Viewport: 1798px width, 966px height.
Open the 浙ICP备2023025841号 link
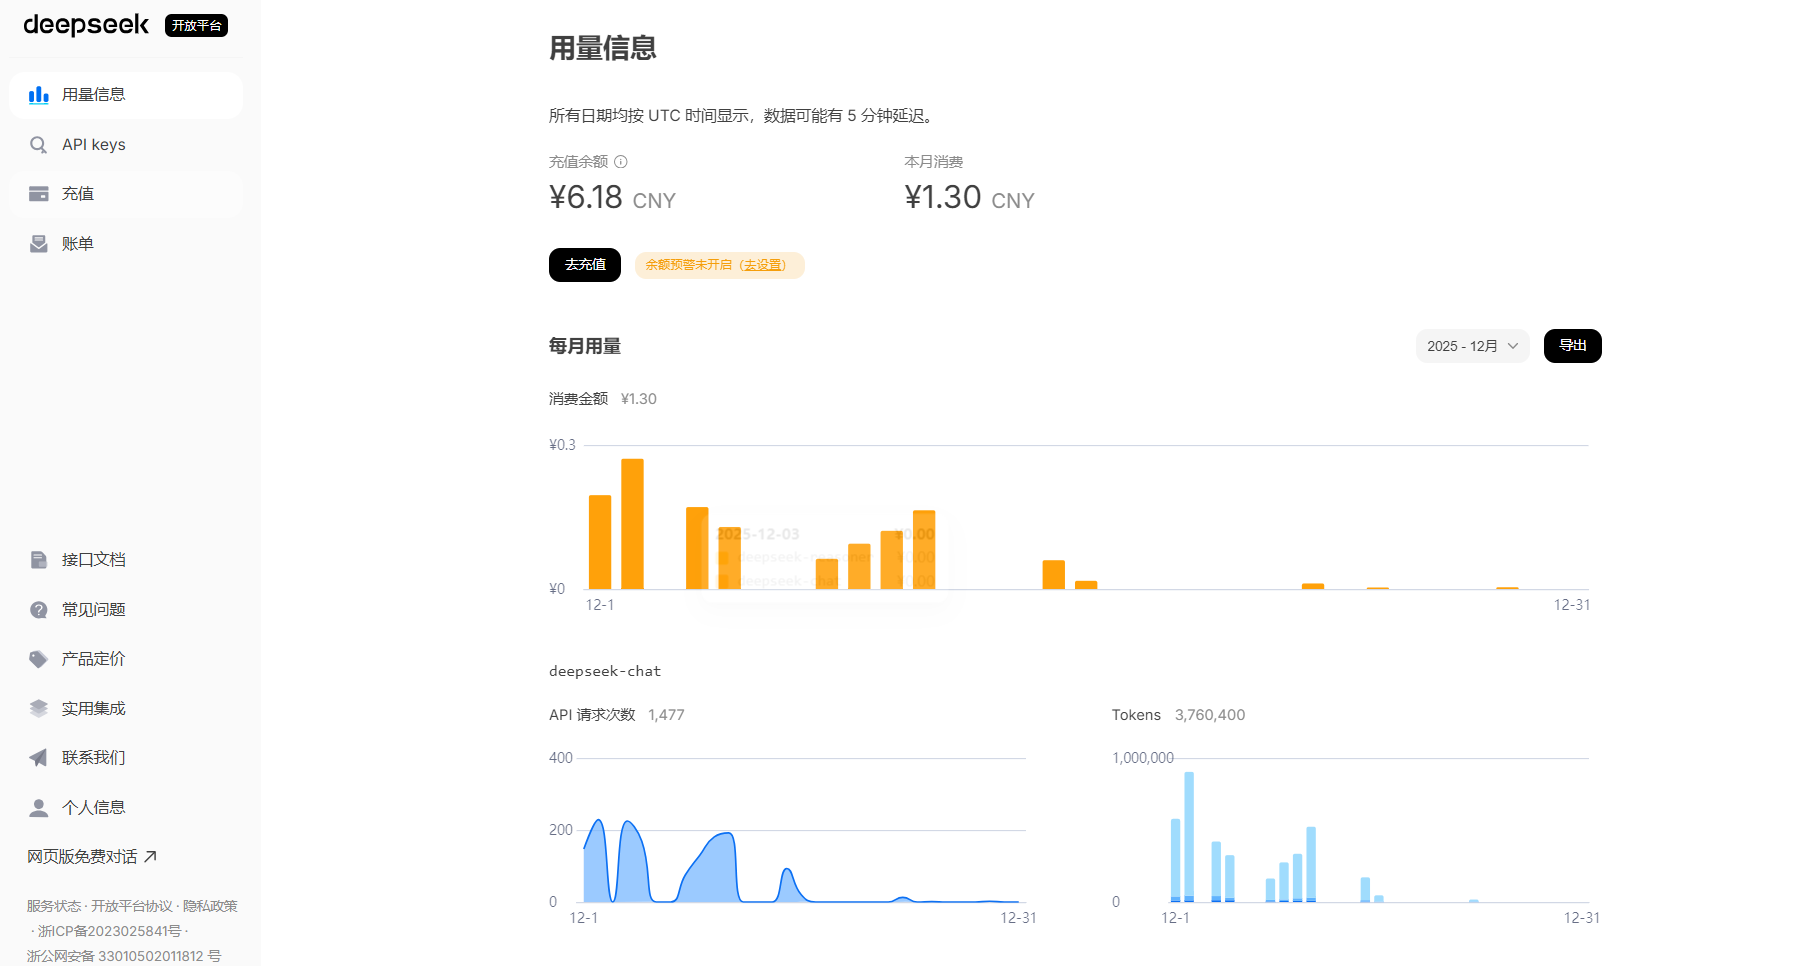tap(110, 931)
